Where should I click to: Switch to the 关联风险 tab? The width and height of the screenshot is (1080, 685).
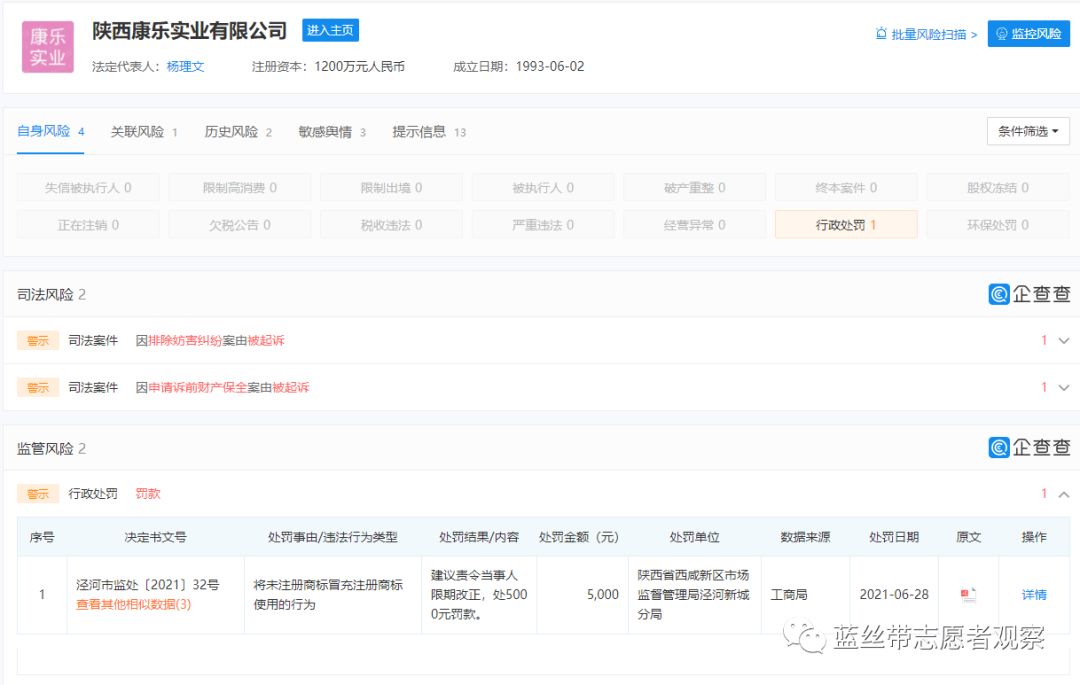point(139,131)
